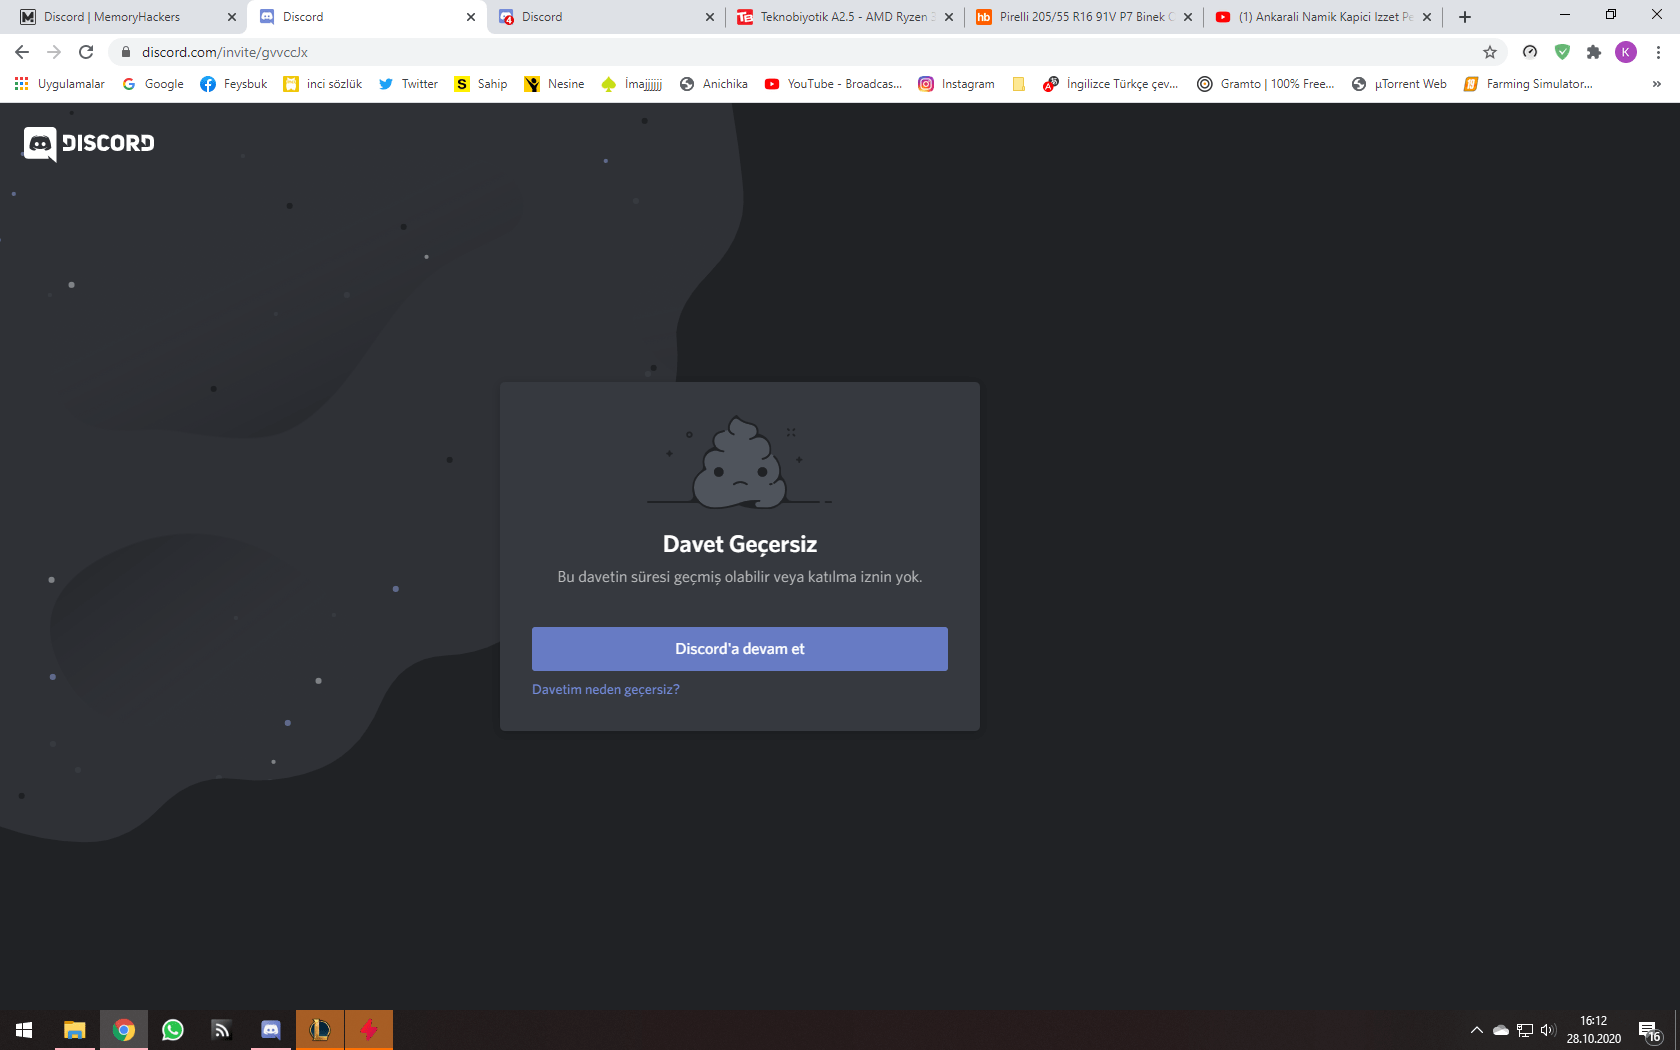Open the speedometer extension icon
This screenshot has width=1680, height=1050.
(1530, 52)
